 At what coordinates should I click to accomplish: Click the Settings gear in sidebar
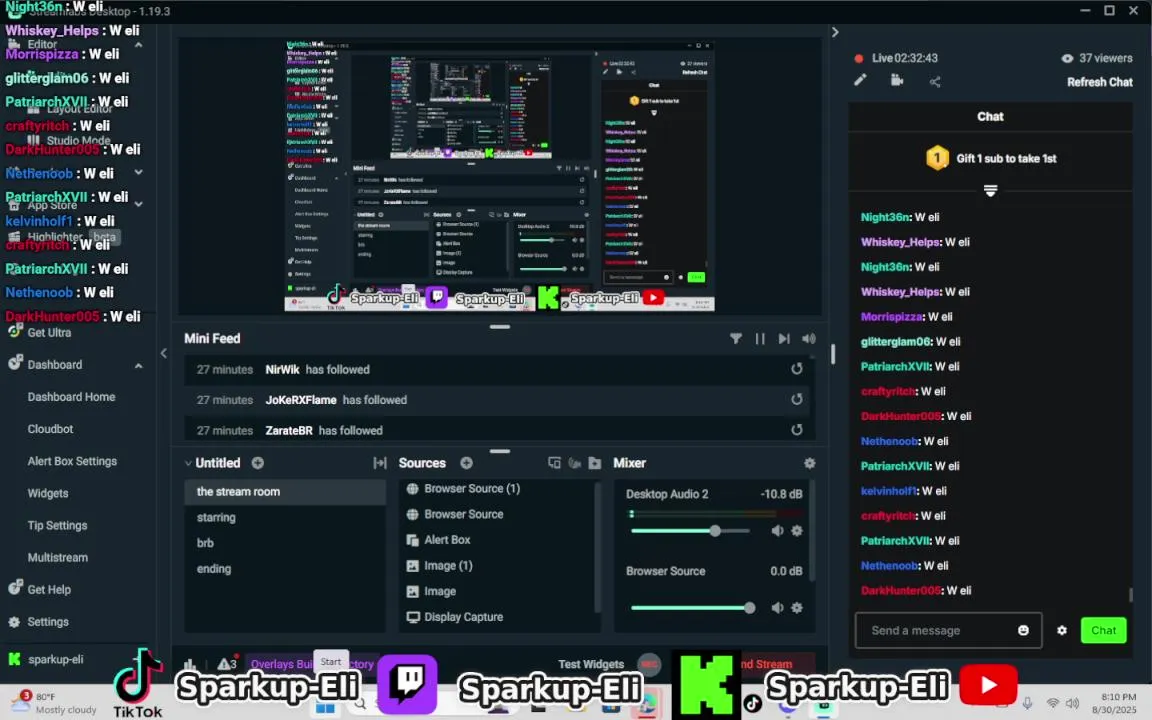[14, 622]
